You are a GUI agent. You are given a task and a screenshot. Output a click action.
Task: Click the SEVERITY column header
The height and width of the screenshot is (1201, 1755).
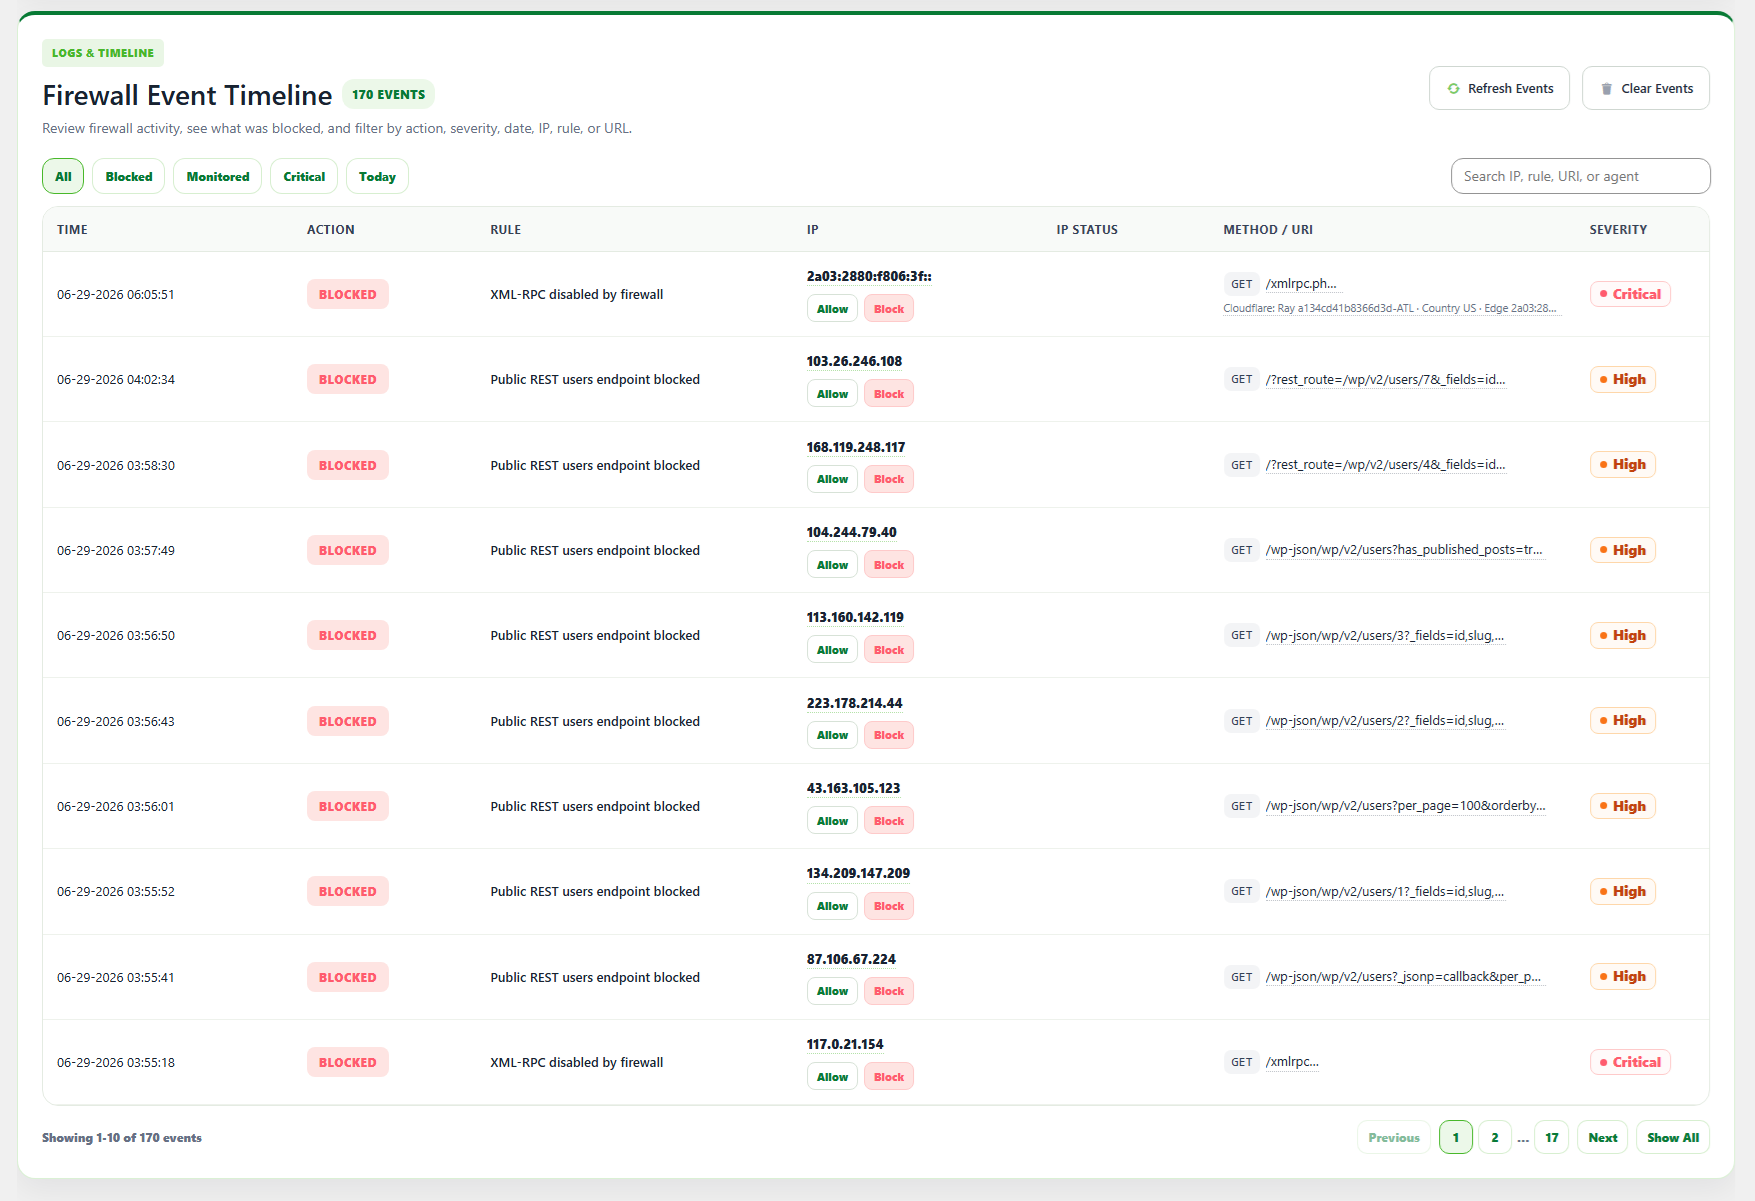(1618, 230)
